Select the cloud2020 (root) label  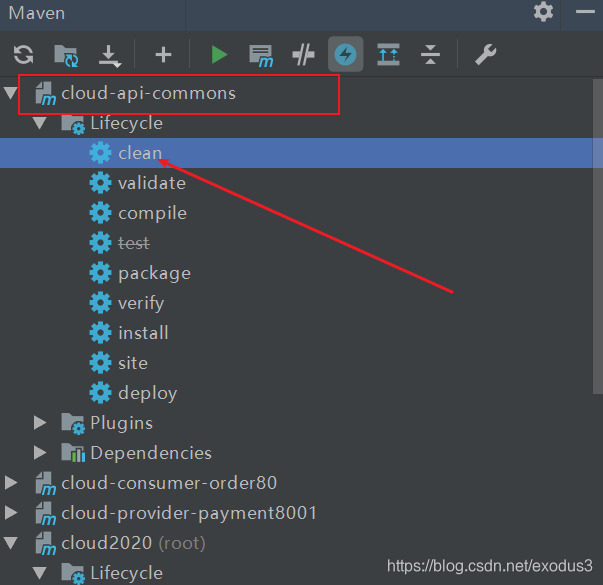coord(133,543)
